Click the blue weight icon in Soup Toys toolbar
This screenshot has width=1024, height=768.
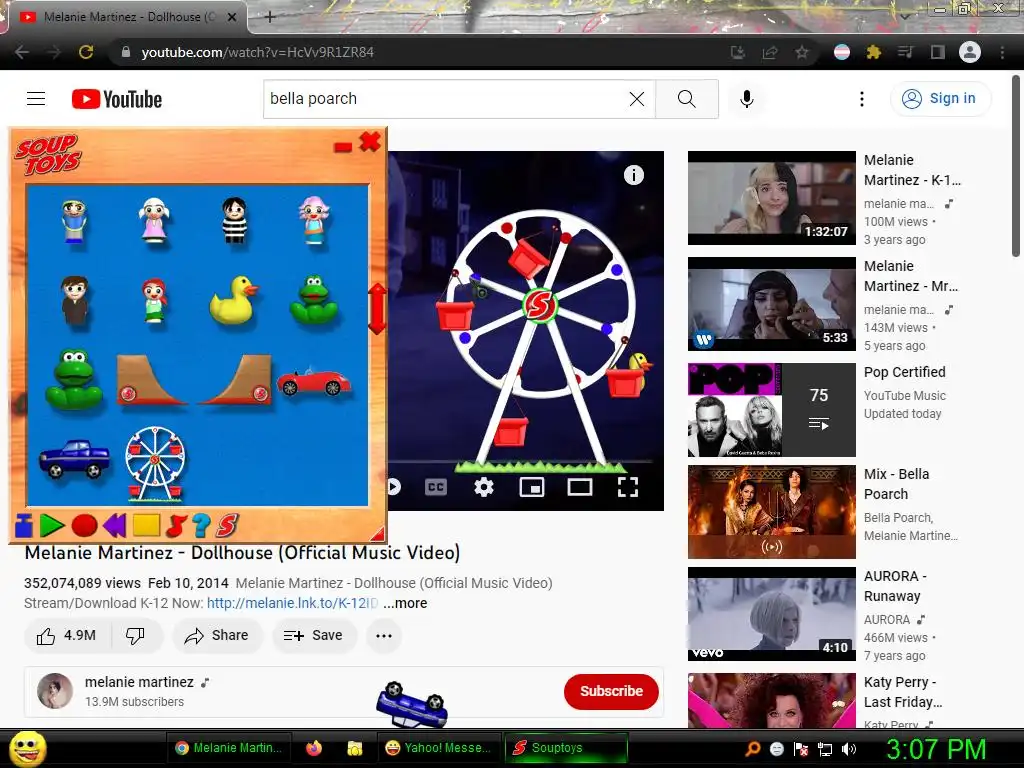[24, 525]
